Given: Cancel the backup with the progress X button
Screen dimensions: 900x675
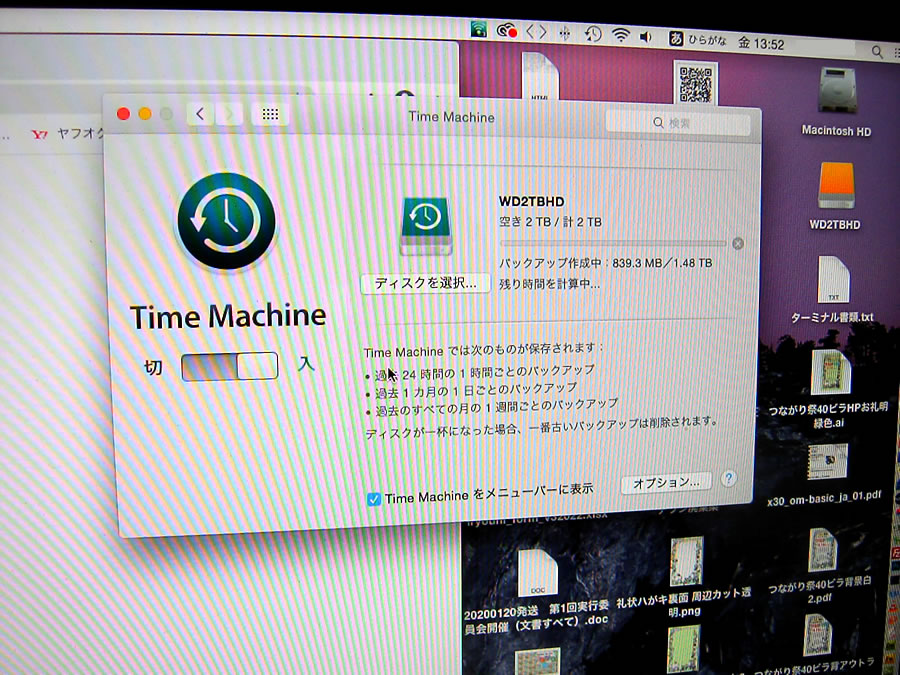Looking at the screenshot, I should tap(738, 243).
